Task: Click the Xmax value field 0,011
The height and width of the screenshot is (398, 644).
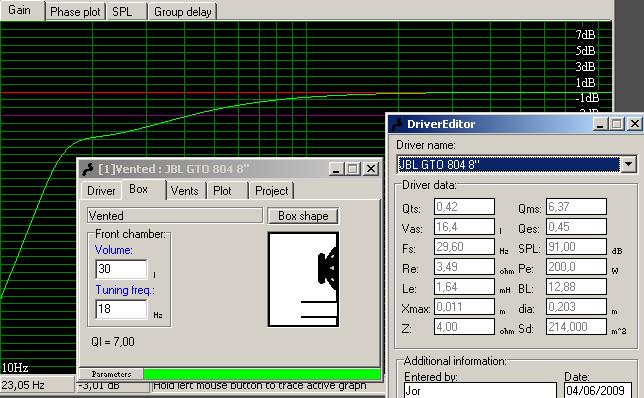Action: pos(464,307)
